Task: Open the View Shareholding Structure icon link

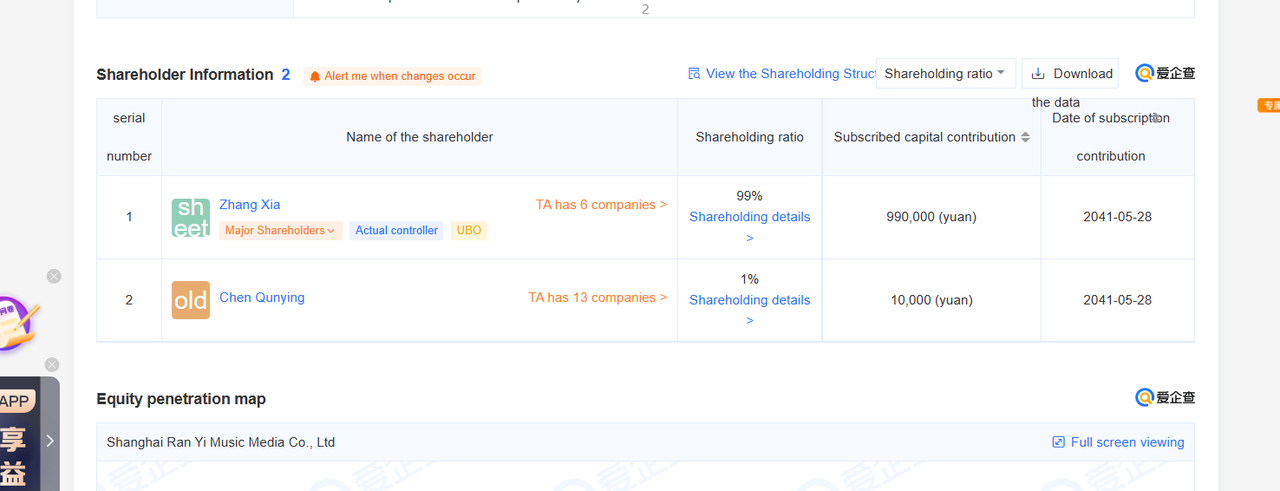Action: [x=695, y=74]
